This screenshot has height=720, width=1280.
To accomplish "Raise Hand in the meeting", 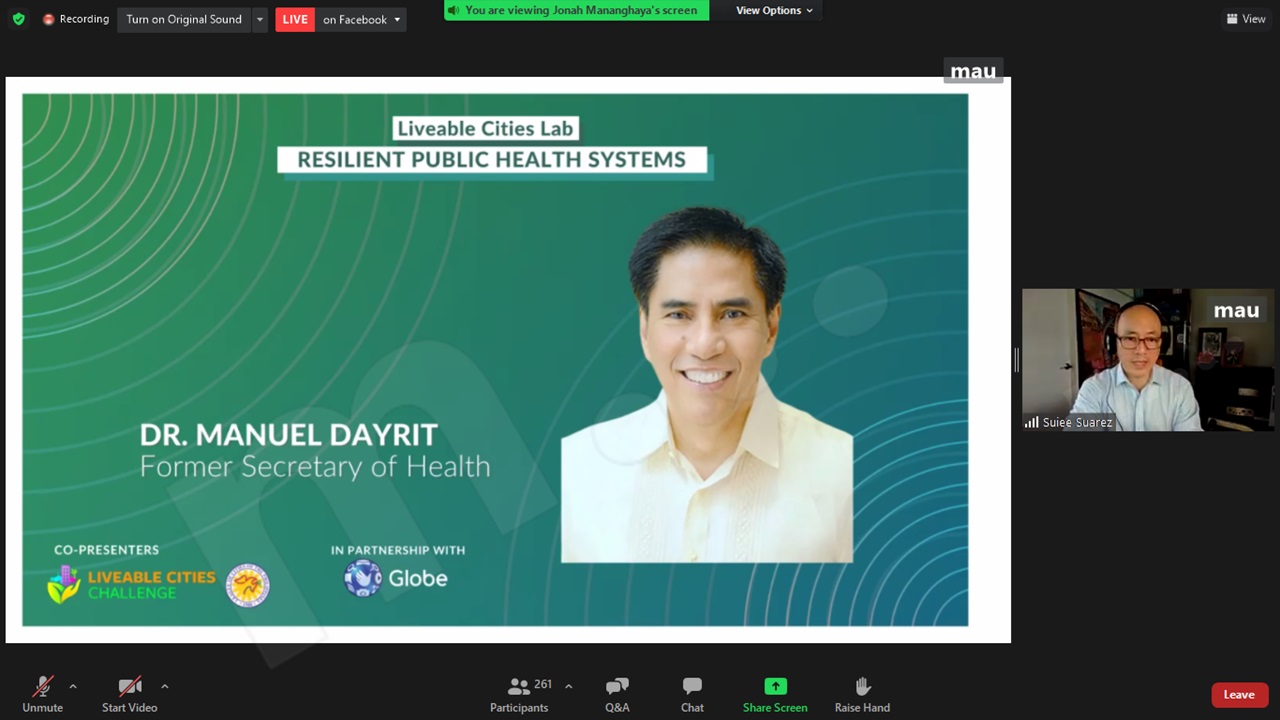I will click(x=862, y=693).
